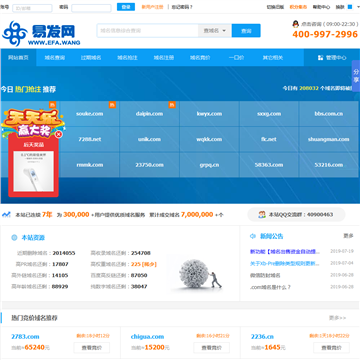Open the 2236.cn auction link
The width and height of the screenshot is (360, 360).
pos(262,337)
